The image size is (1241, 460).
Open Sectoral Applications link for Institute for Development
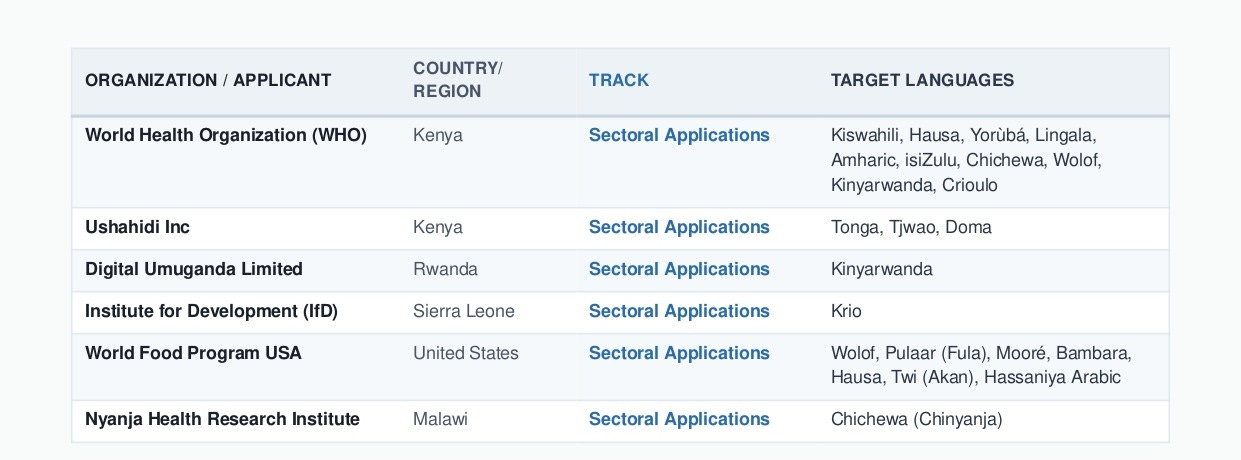click(x=679, y=311)
